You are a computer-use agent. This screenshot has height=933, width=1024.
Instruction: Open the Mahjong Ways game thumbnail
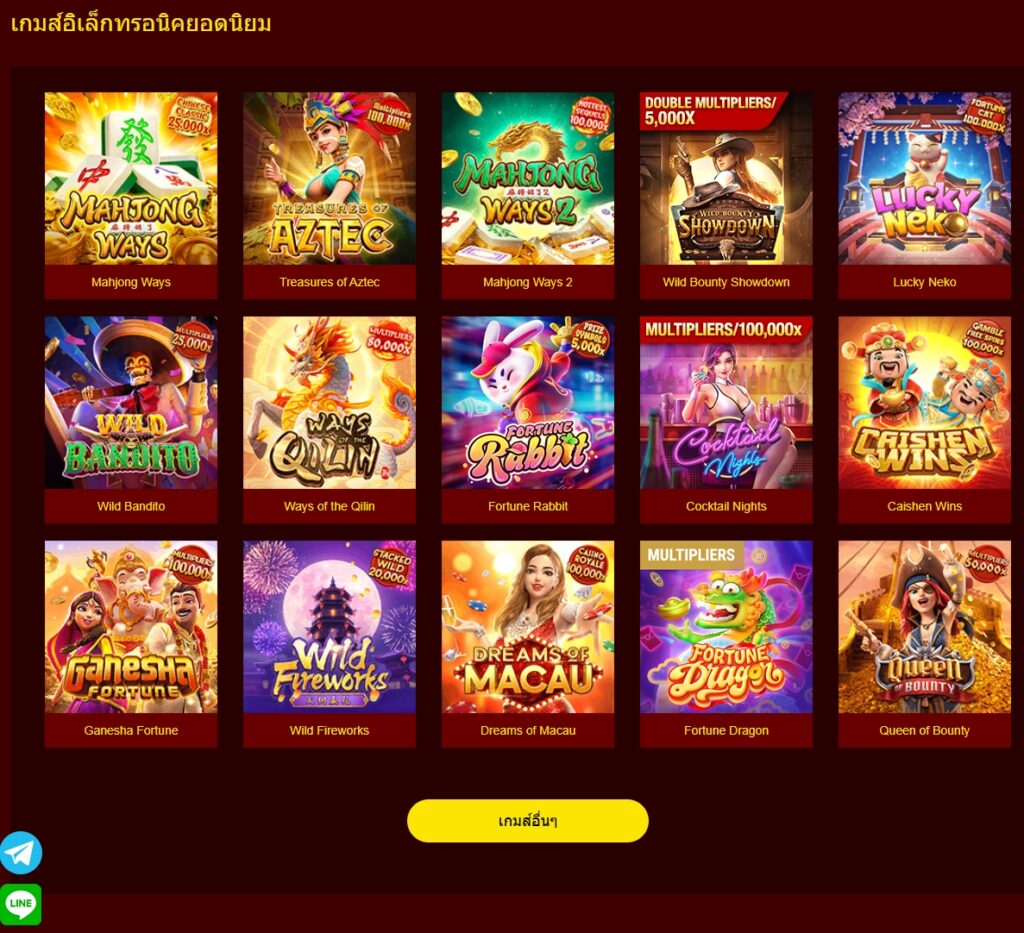tap(131, 178)
